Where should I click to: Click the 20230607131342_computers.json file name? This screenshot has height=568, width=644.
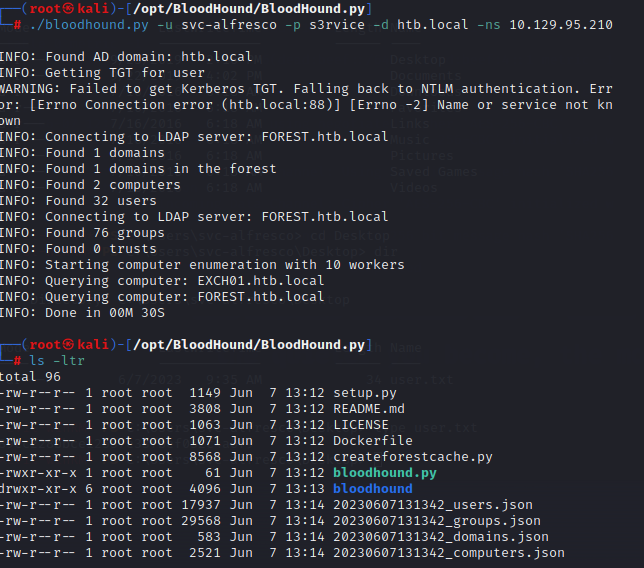click(x=449, y=553)
